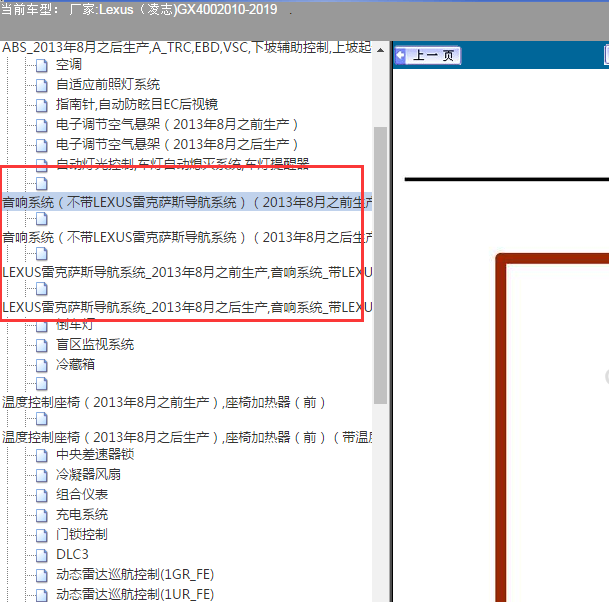Click the page icon beside 组合仪表
The width and height of the screenshot is (609, 602).
click(x=42, y=495)
